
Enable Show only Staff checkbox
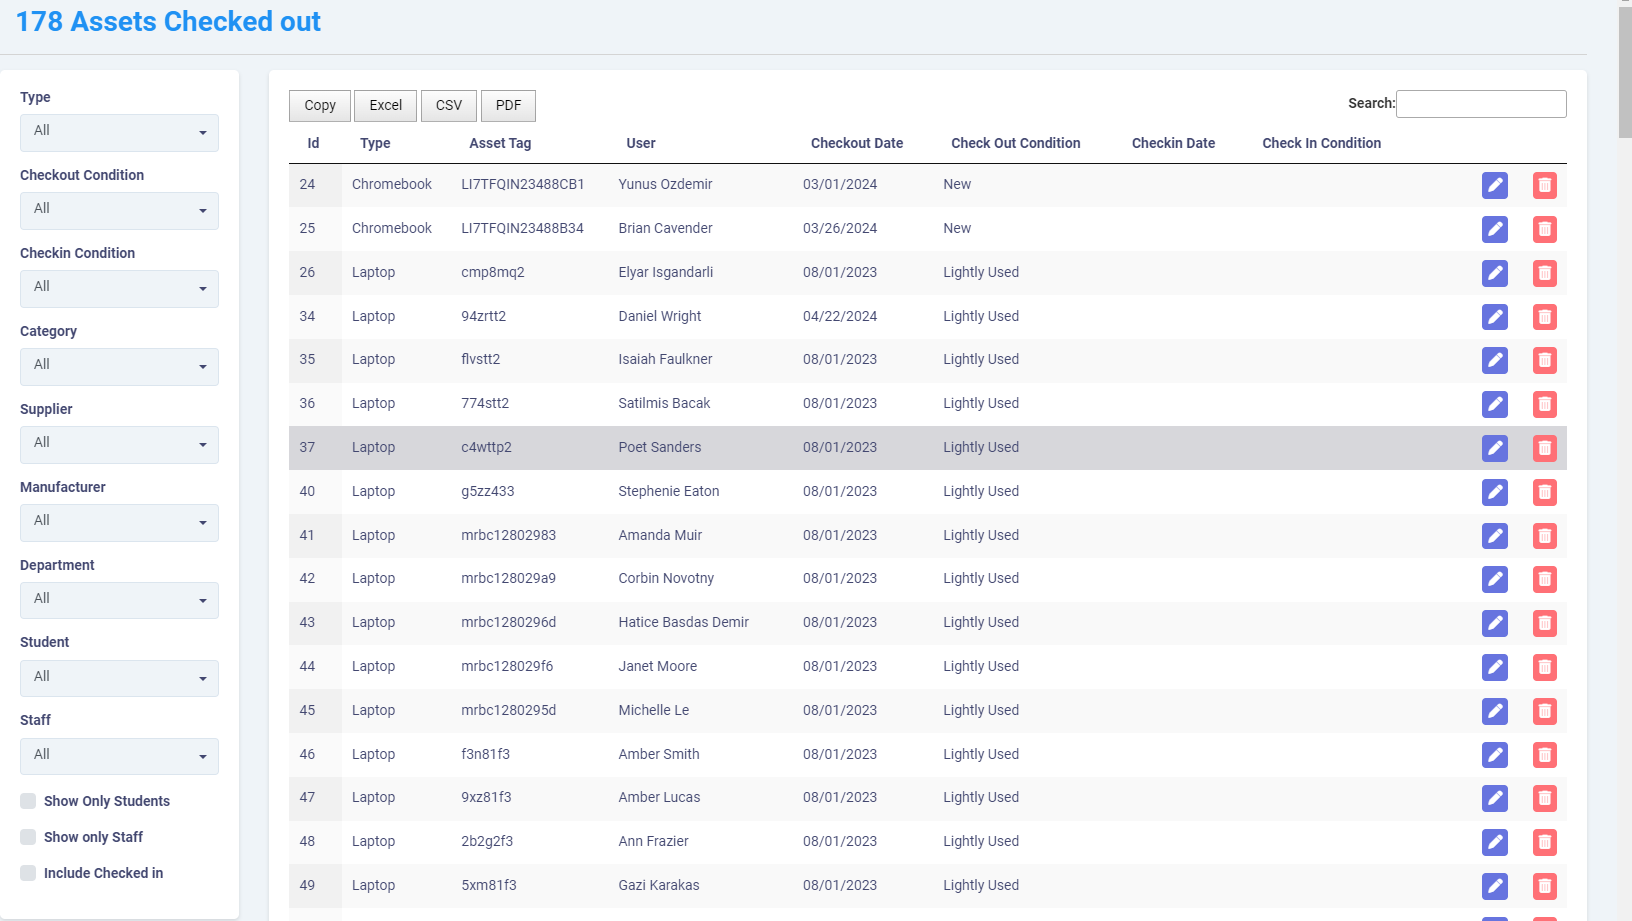pyautogui.click(x=28, y=837)
